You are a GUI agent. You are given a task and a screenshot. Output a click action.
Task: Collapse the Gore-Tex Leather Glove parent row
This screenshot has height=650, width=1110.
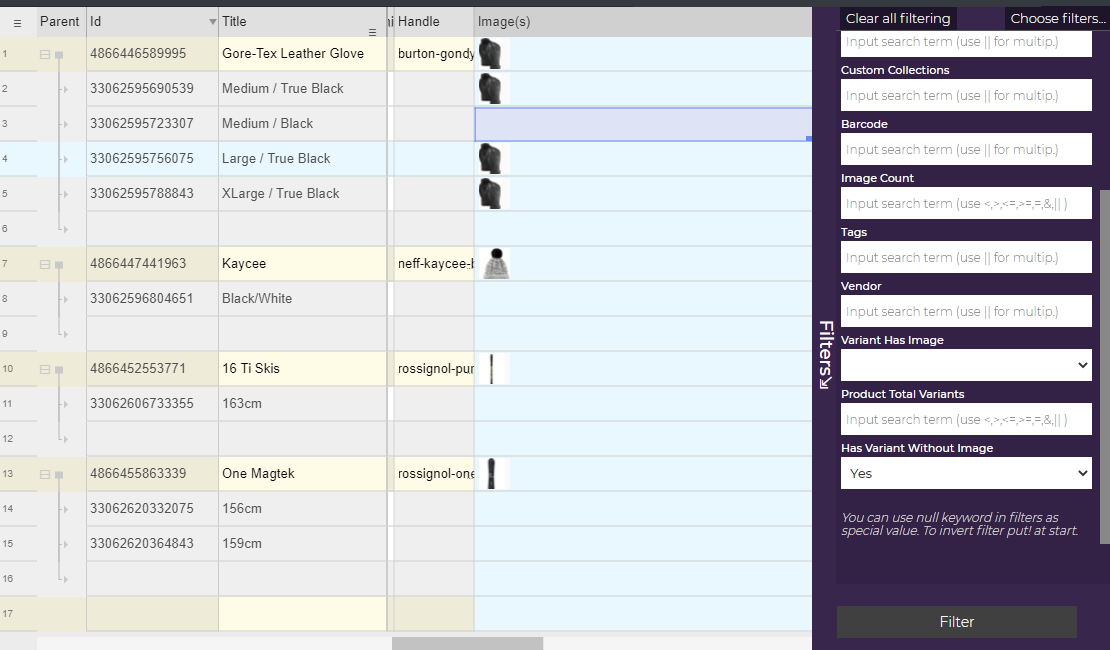(x=44, y=54)
